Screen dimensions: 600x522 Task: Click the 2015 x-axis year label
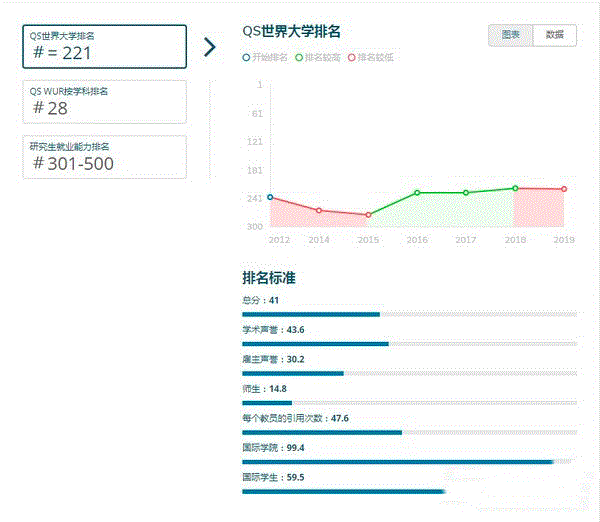[368, 240]
